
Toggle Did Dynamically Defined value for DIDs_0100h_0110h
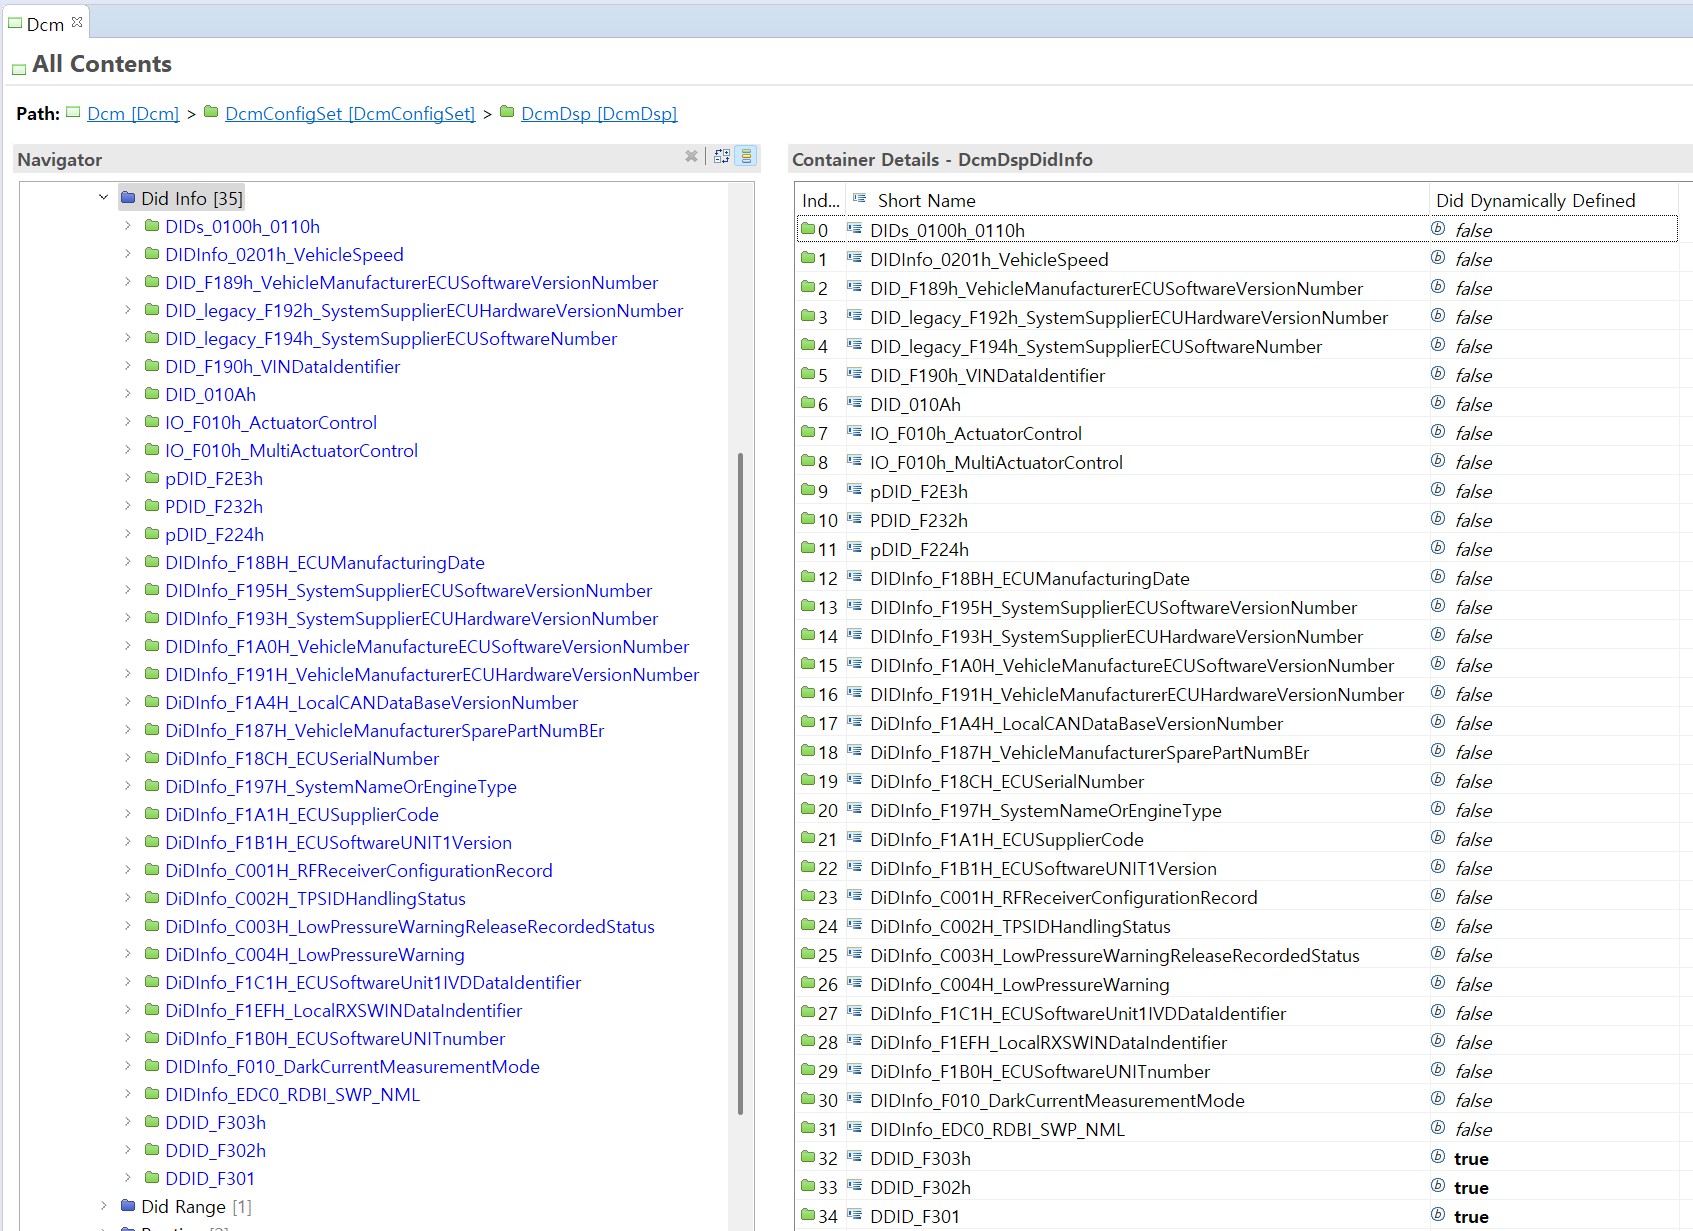pyautogui.click(x=1472, y=230)
